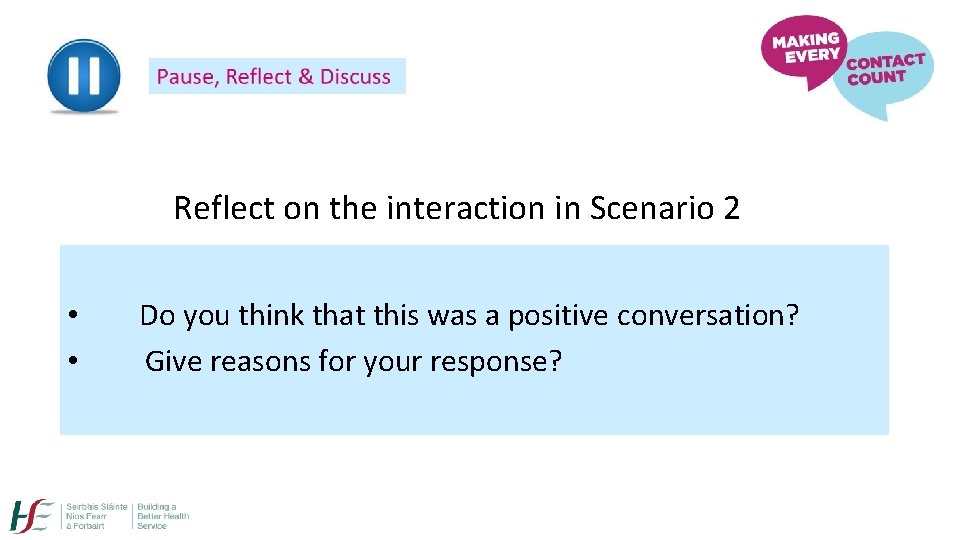The width and height of the screenshot is (960, 540).
Task: Click the word Discuss in the label
Action: tap(355, 77)
